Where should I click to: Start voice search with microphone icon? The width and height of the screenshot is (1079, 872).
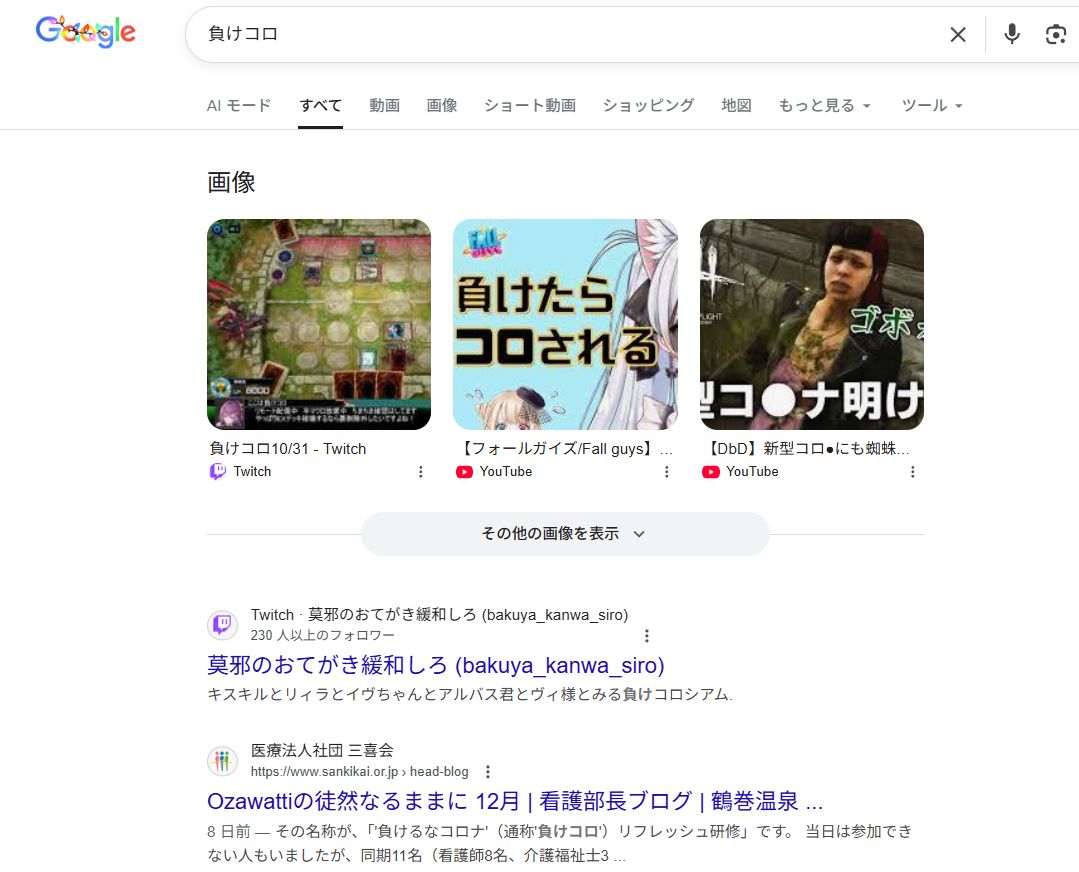coord(1012,34)
